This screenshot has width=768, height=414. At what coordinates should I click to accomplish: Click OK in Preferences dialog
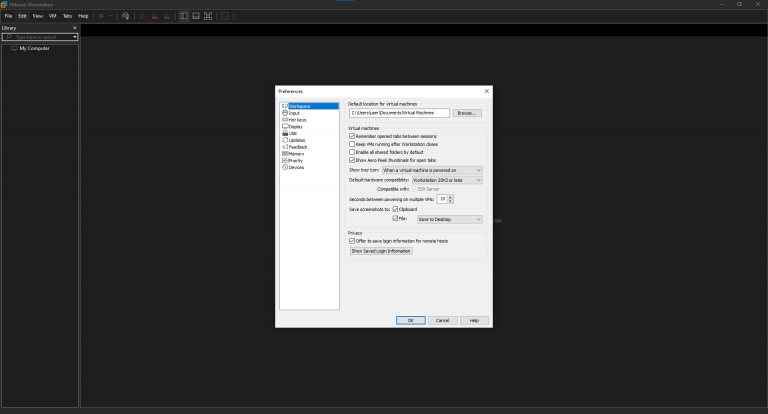410,320
